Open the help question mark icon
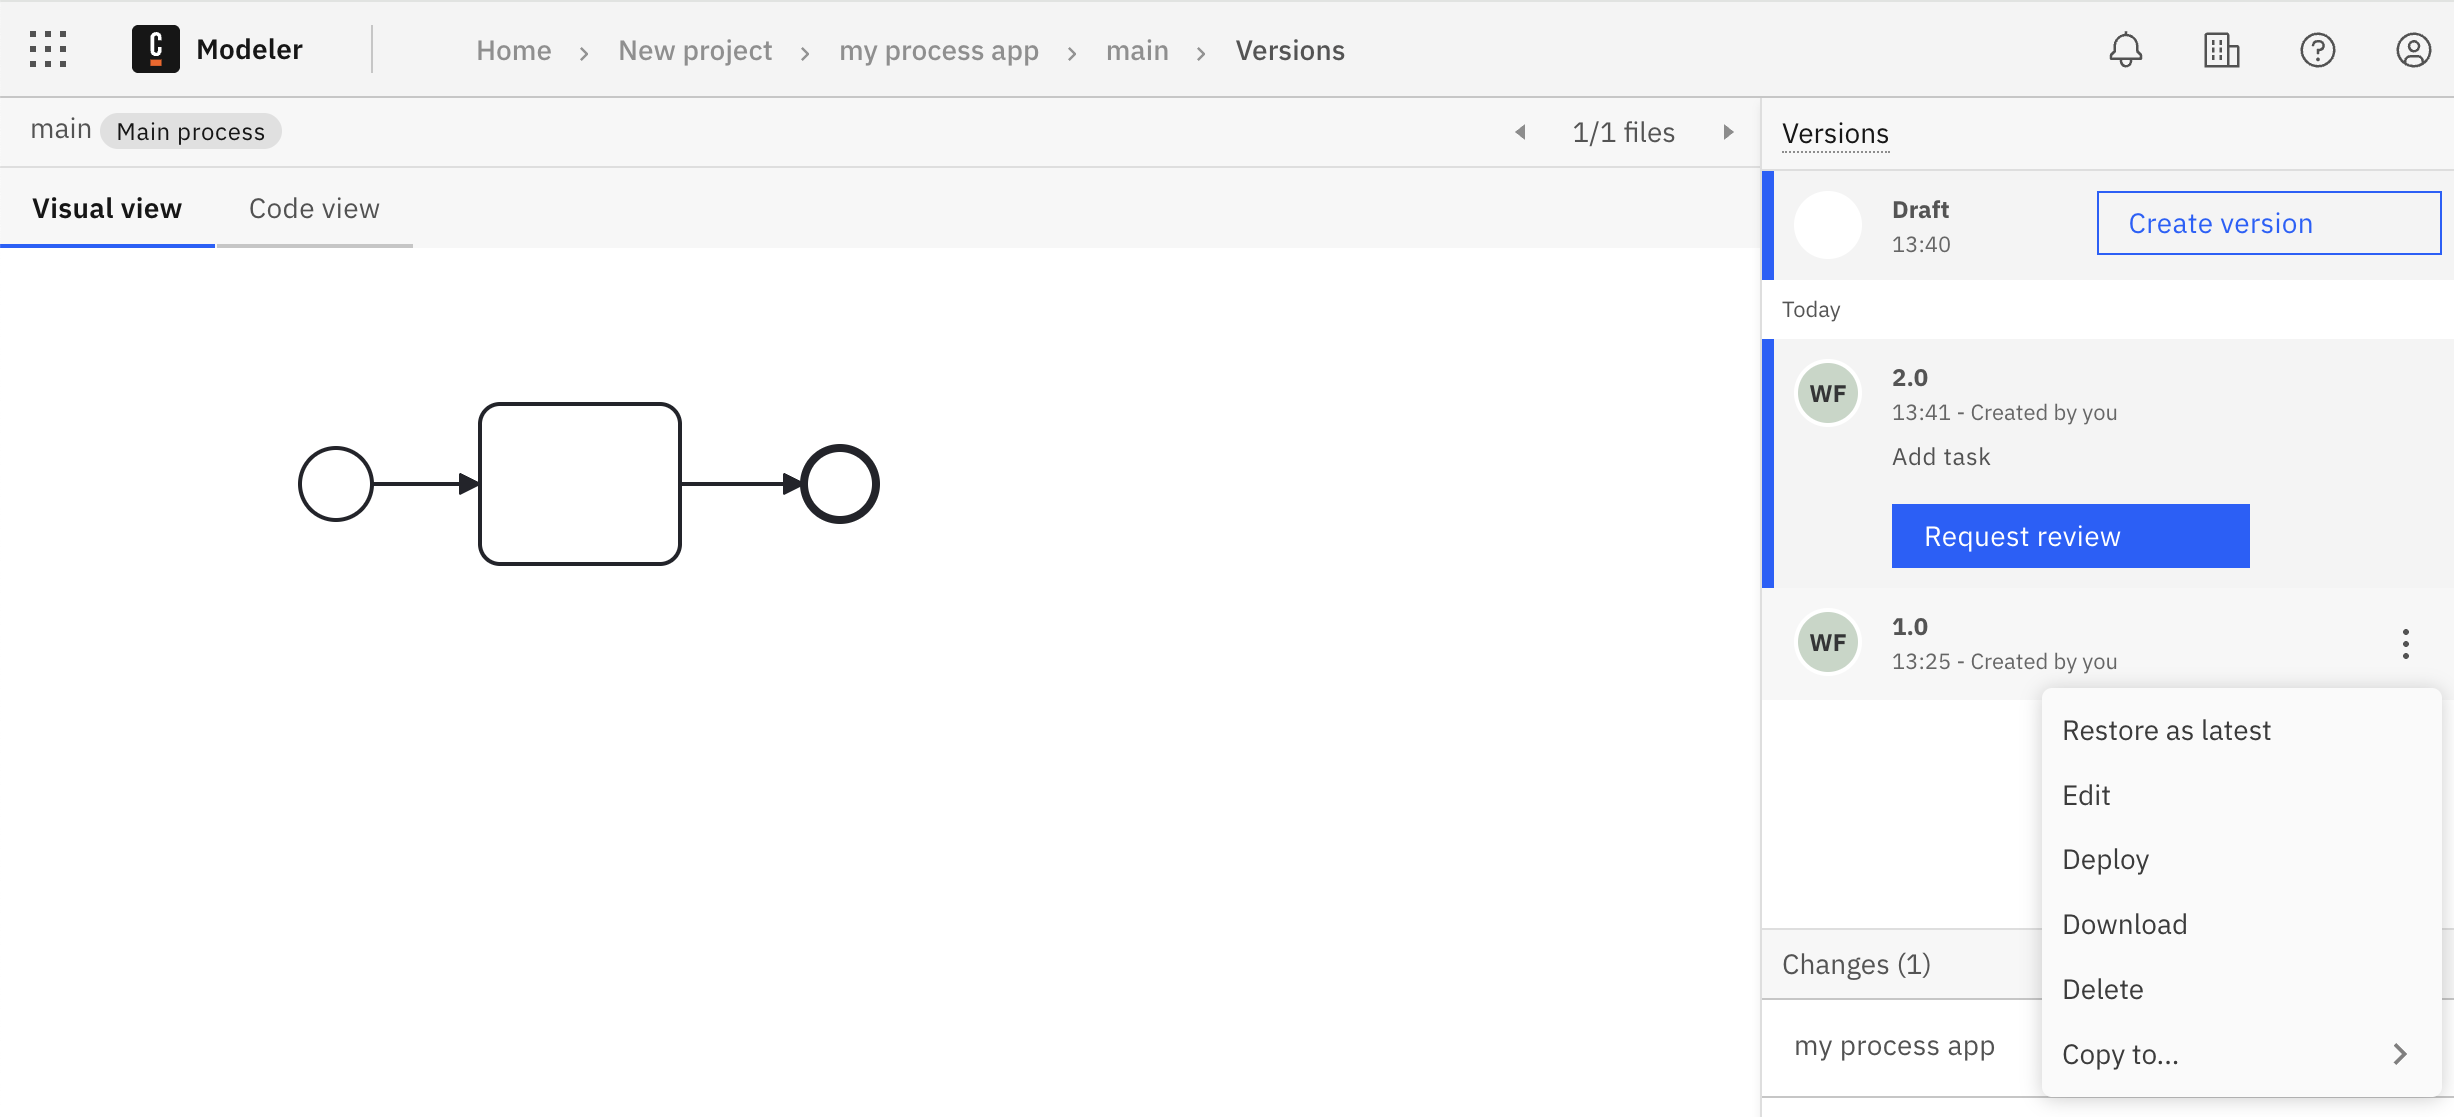 2317,50
